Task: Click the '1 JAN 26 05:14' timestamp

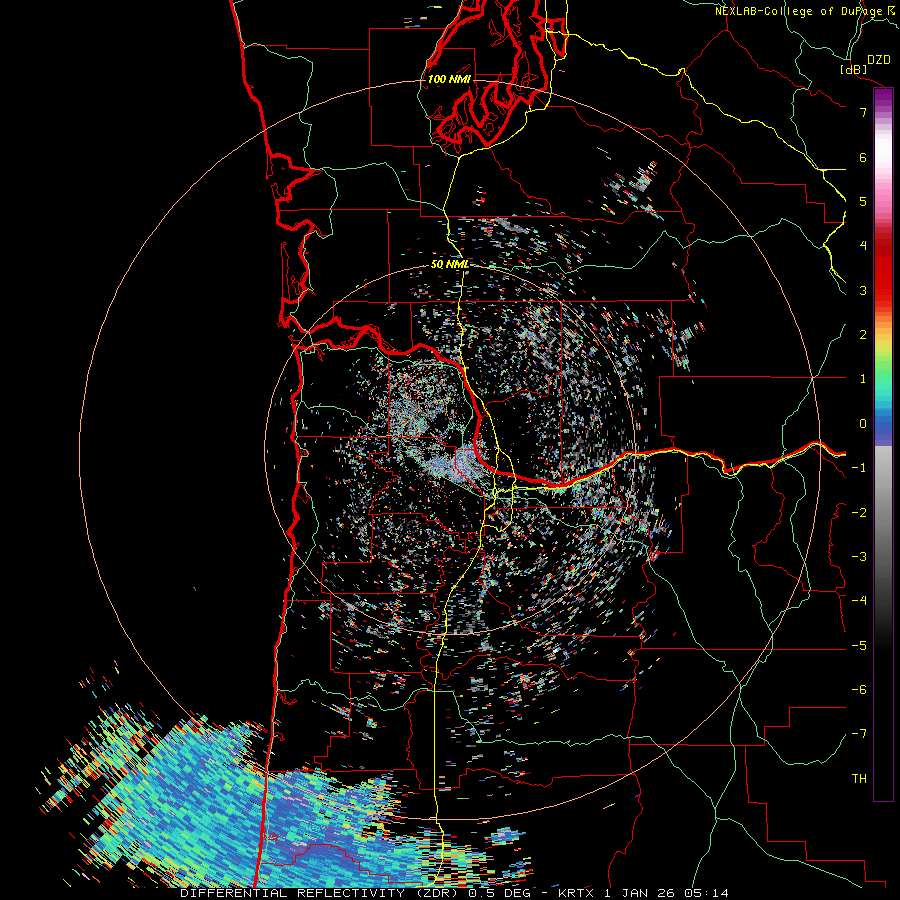Action: point(666,893)
